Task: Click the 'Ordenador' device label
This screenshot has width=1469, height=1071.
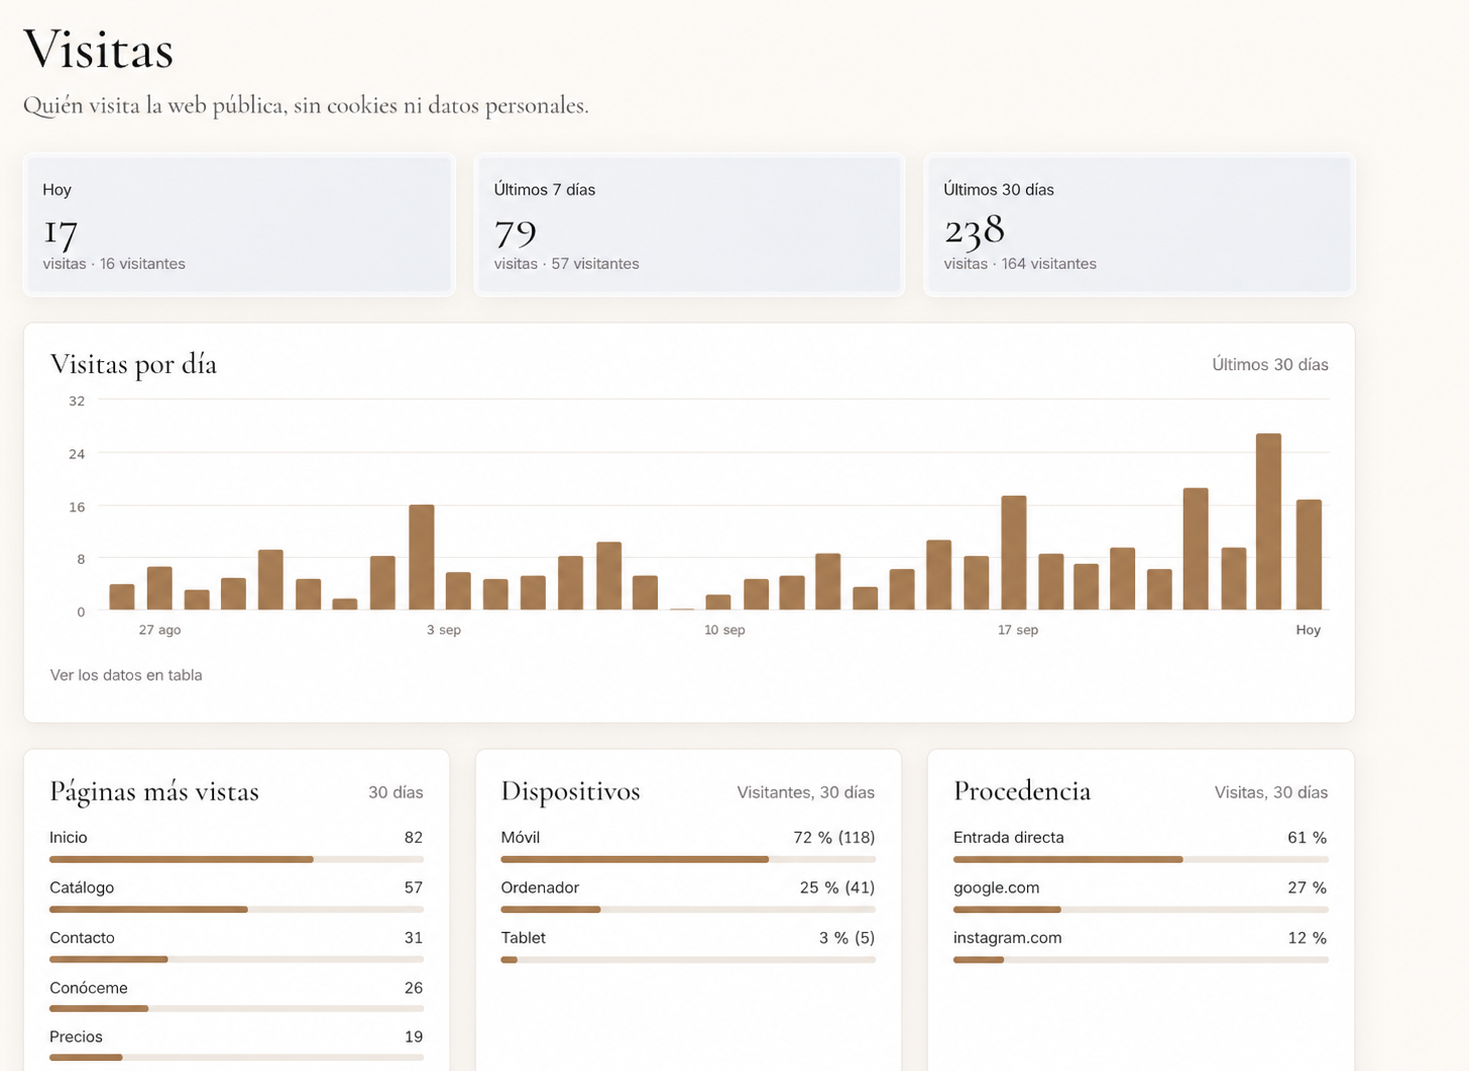Action: [x=540, y=888]
